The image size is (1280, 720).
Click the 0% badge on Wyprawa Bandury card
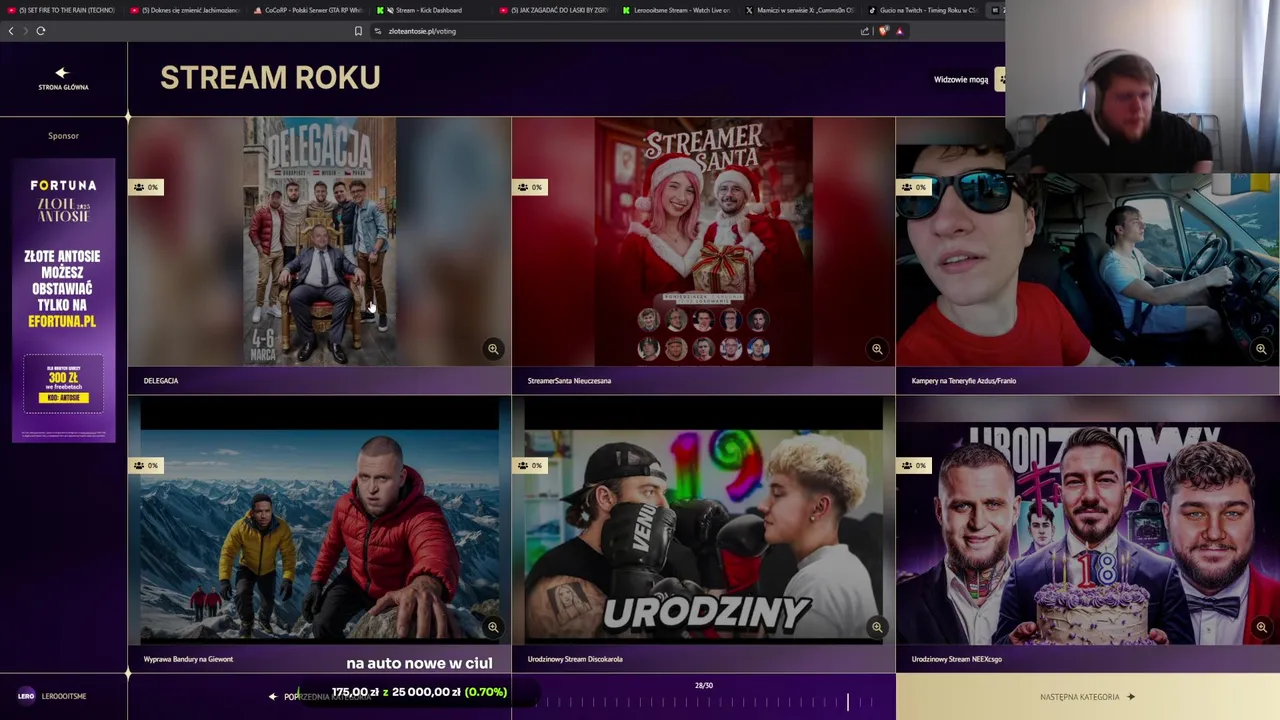point(146,465)
